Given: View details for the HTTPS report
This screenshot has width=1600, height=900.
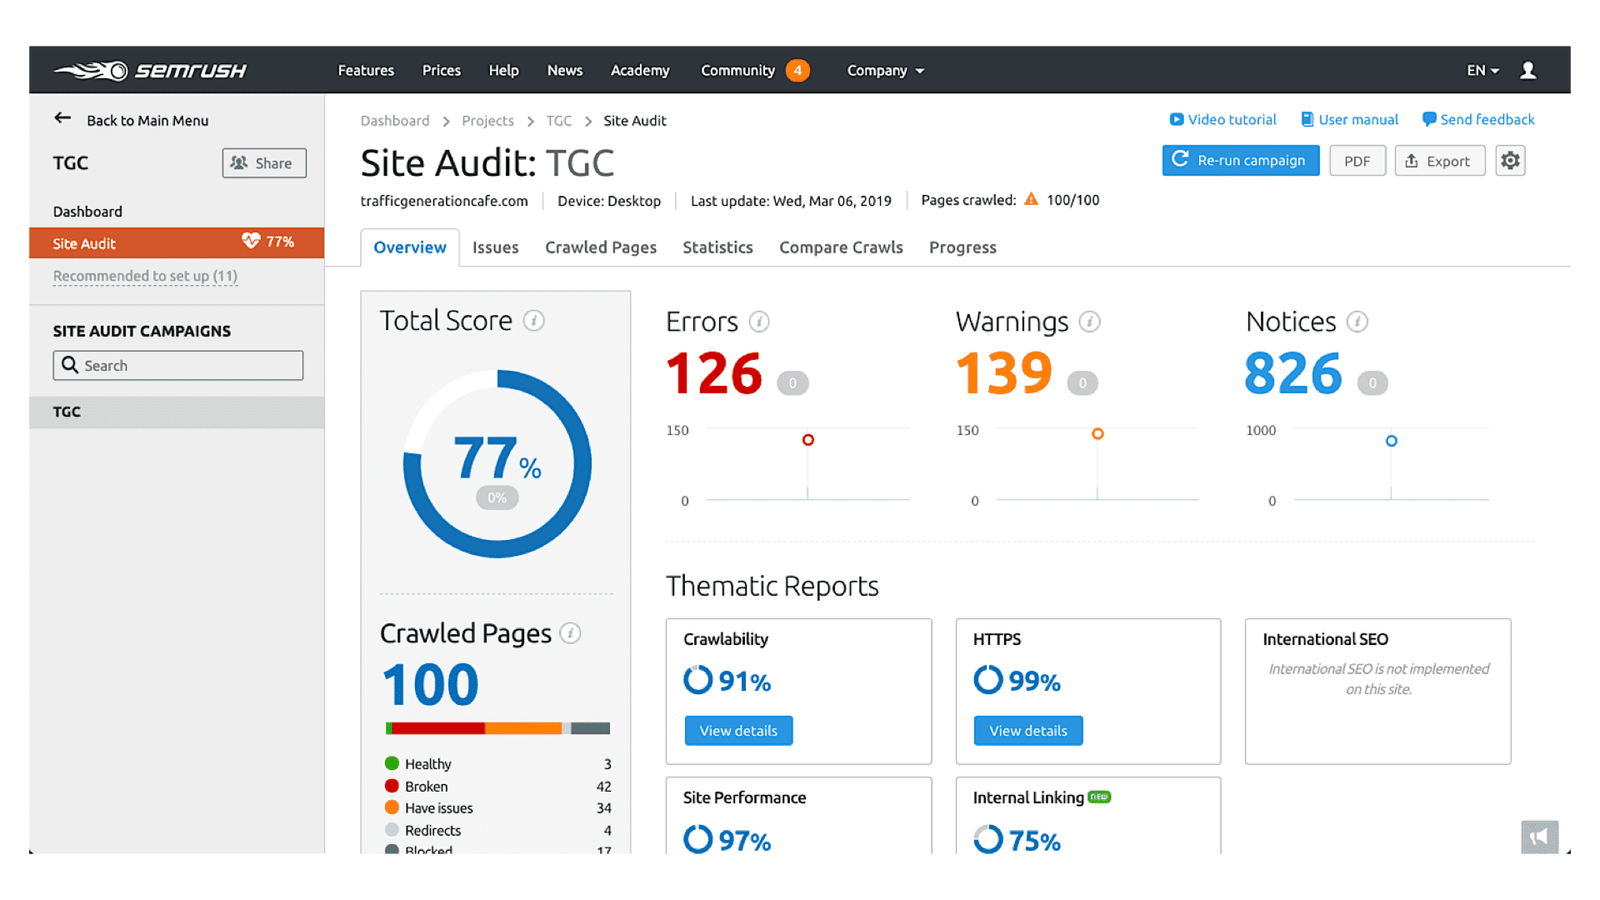Looking at the screenshot, I should tap(1027, 730).
